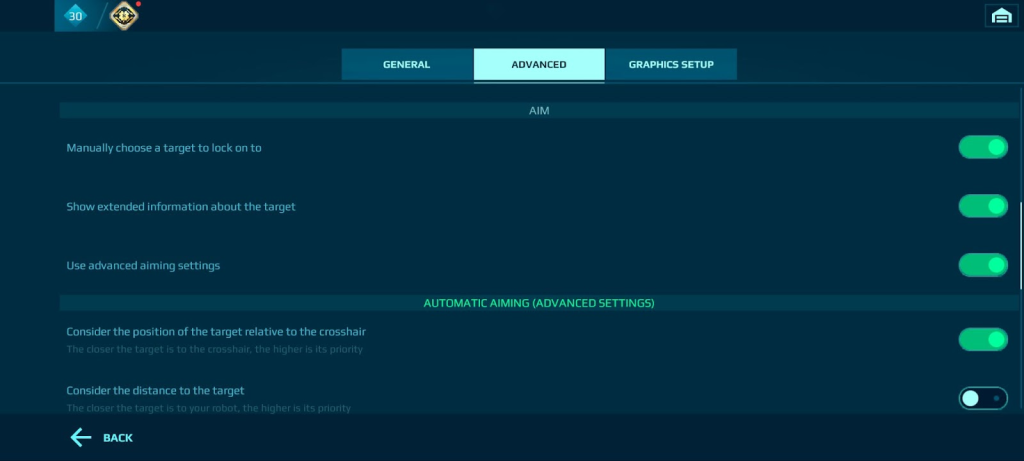Switch to the General tab
The width and height of the screenshot is (1024, 461).
click(406, 65)
